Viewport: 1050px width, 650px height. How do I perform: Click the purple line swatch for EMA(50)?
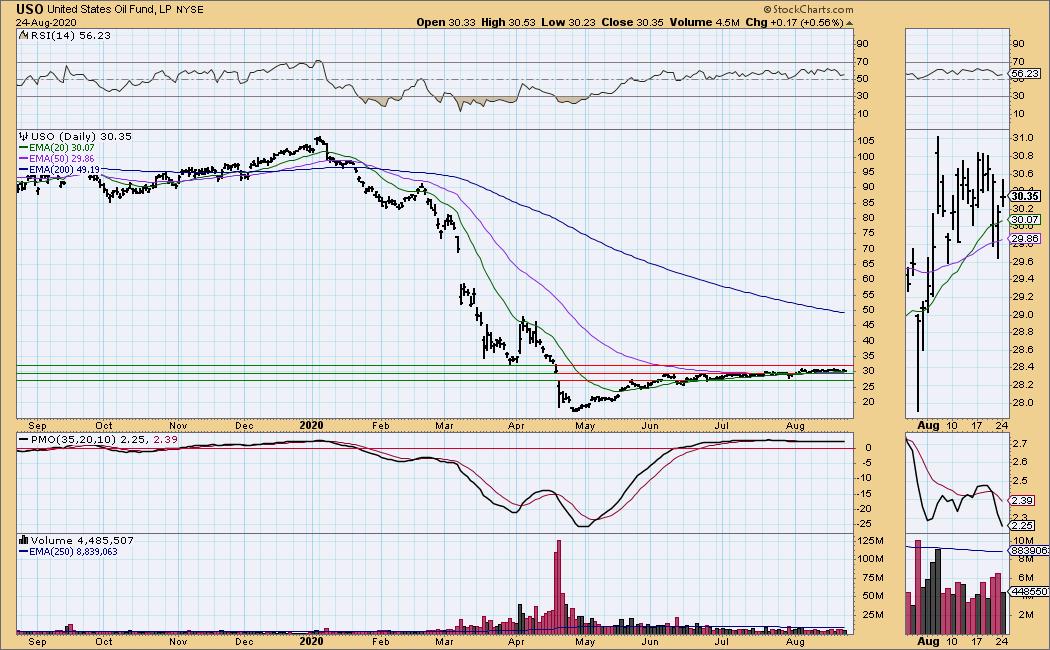23,159
